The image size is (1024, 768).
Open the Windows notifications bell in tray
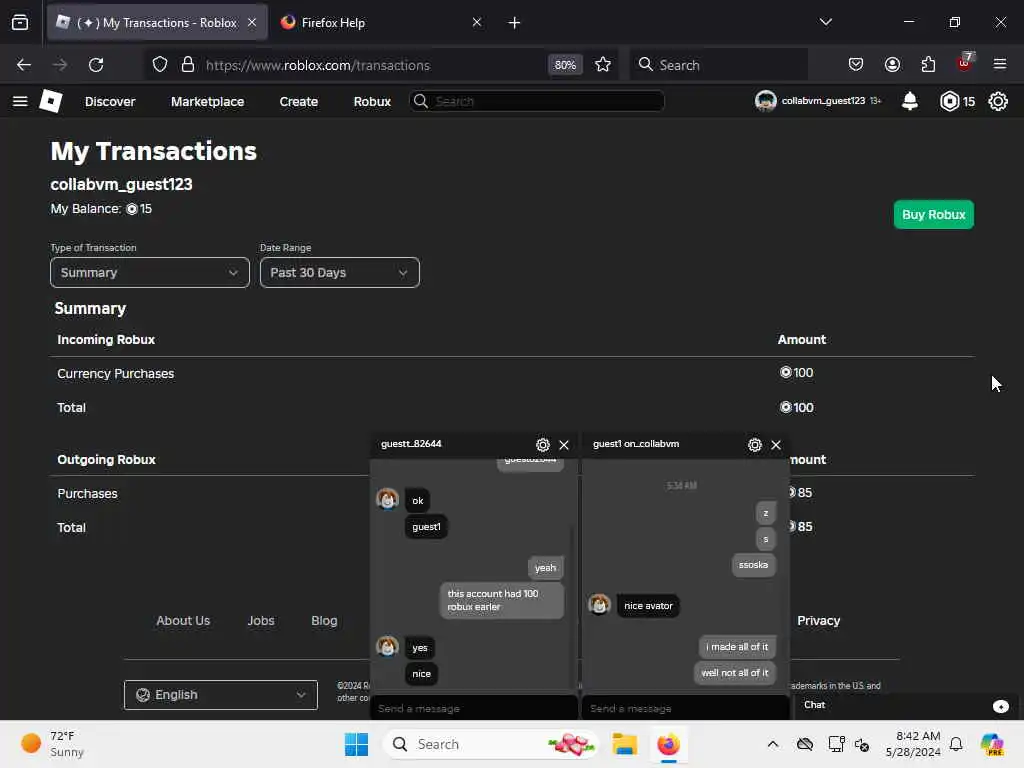pos(956,744)
